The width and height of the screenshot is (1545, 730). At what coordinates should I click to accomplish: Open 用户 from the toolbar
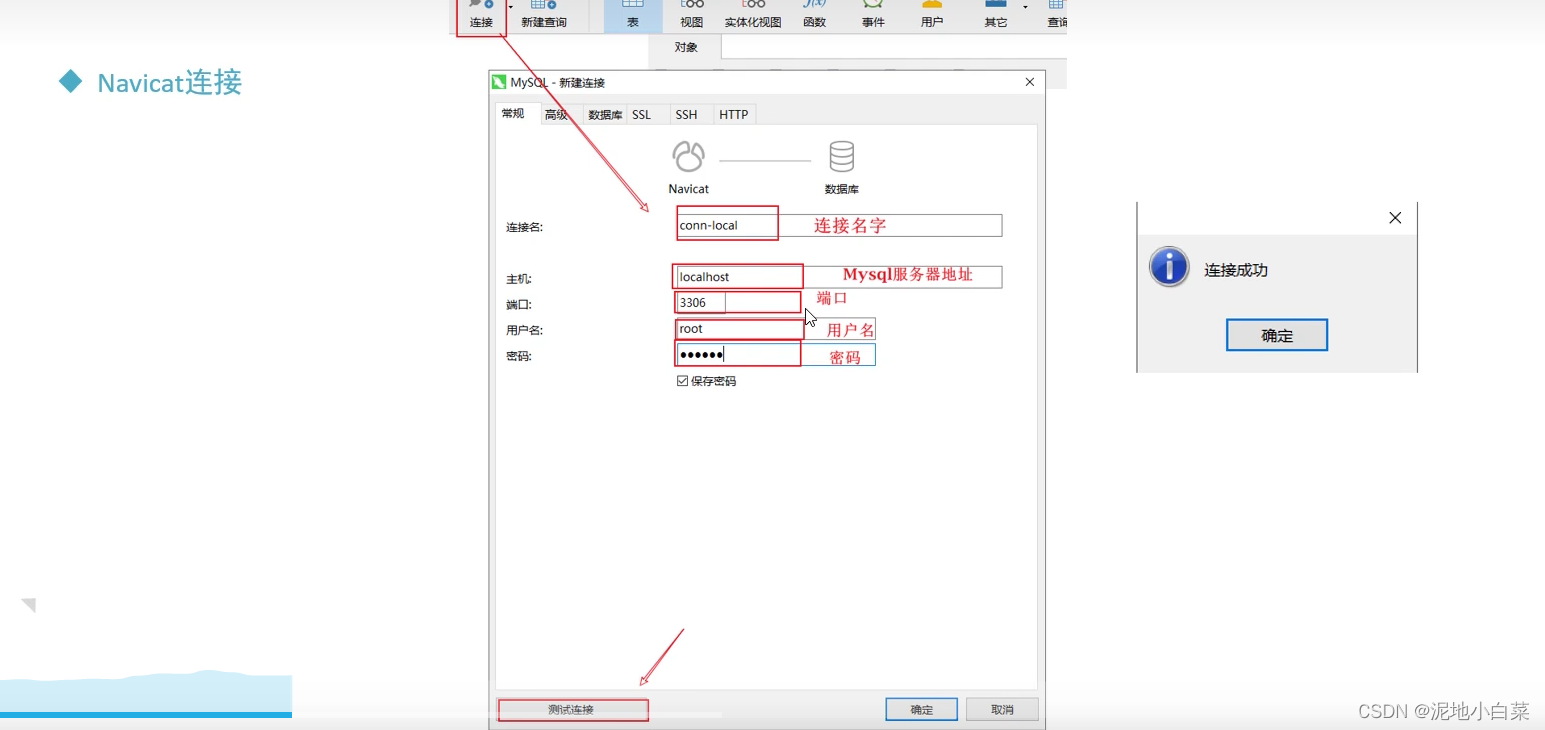pyautogui.click(x=932, y=15)
